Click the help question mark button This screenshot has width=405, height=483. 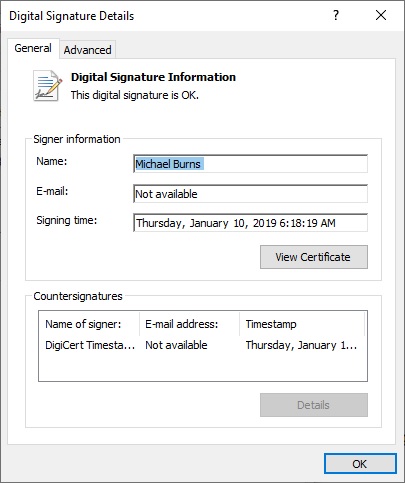(336, 15)
